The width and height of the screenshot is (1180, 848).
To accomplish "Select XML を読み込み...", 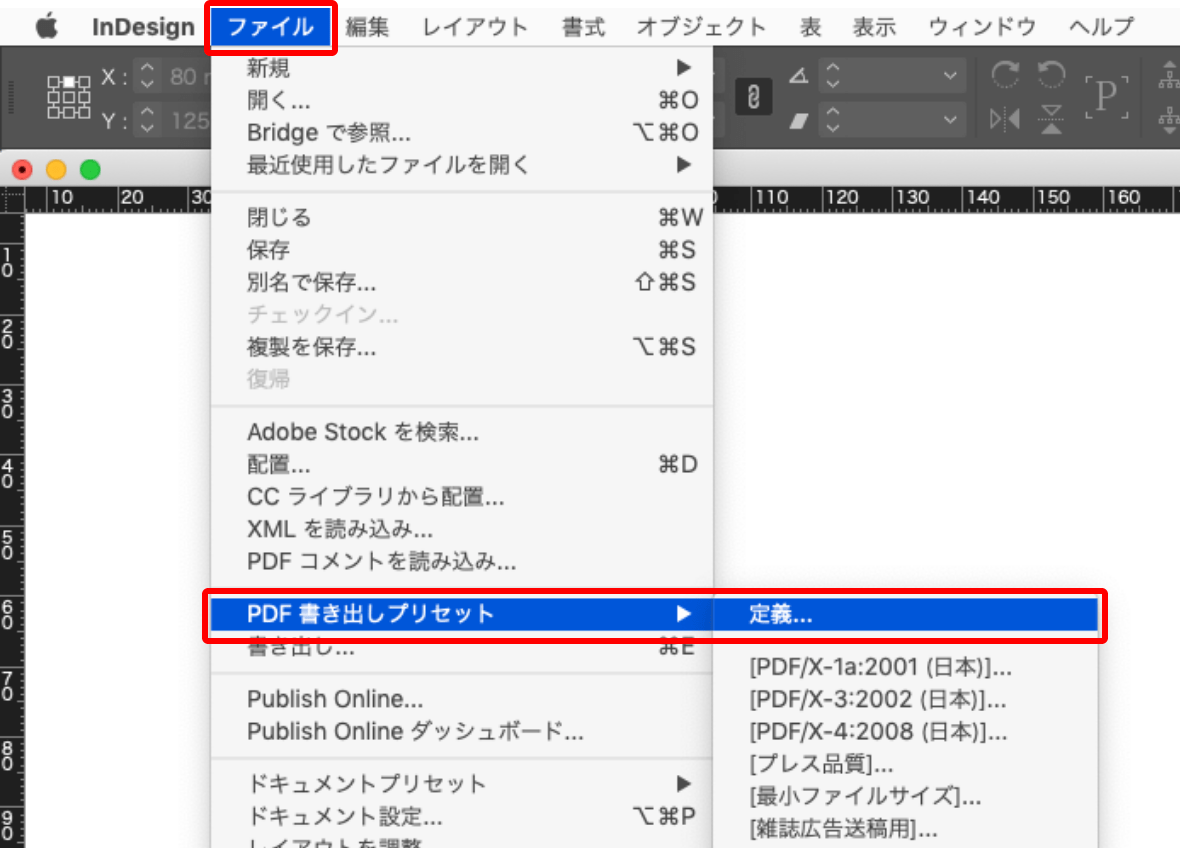I will point(462,529).
